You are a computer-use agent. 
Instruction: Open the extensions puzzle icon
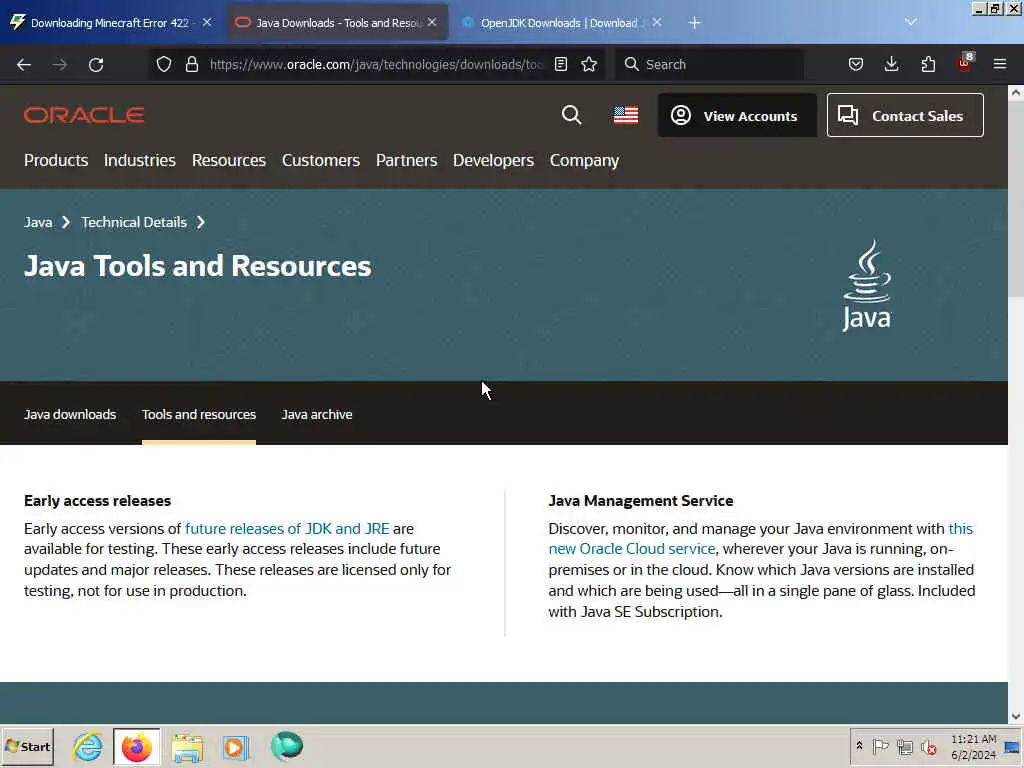(928, 64)
